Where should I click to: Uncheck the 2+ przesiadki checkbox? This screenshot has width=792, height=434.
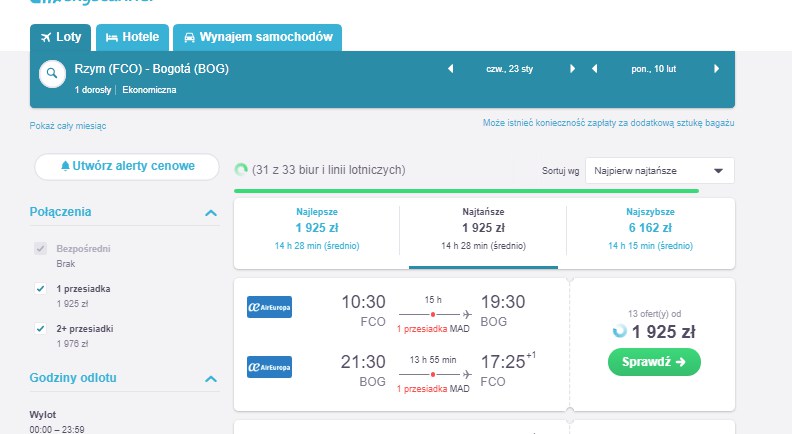coord(40,328)
